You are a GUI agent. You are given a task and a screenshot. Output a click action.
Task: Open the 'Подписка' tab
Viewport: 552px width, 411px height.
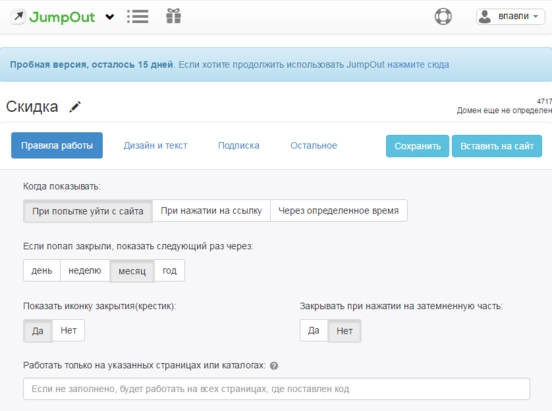pyautogui.click(x=239, y=145)
